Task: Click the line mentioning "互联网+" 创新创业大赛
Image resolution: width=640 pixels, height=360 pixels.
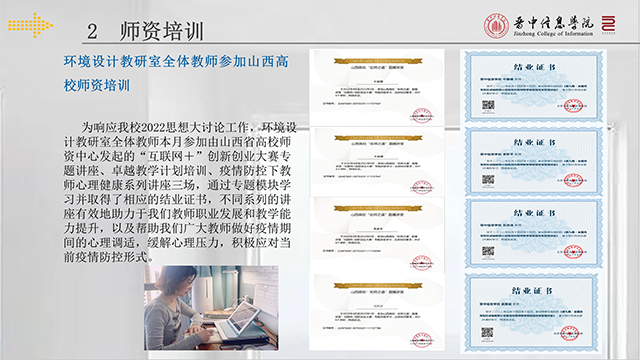Action: [x=177, y=156]
